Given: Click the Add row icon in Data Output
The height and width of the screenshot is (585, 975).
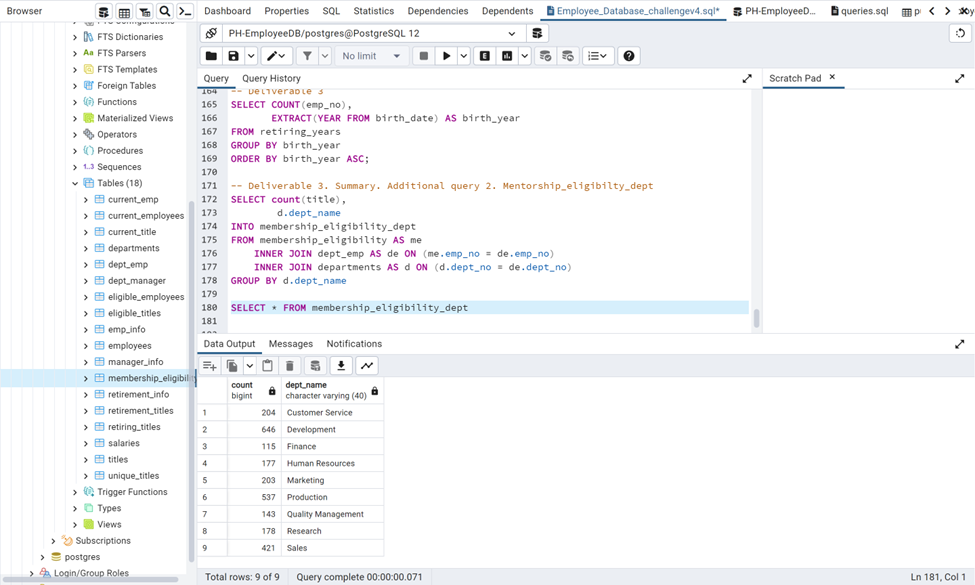Looking at the screenshot, I should click(208, 365).
